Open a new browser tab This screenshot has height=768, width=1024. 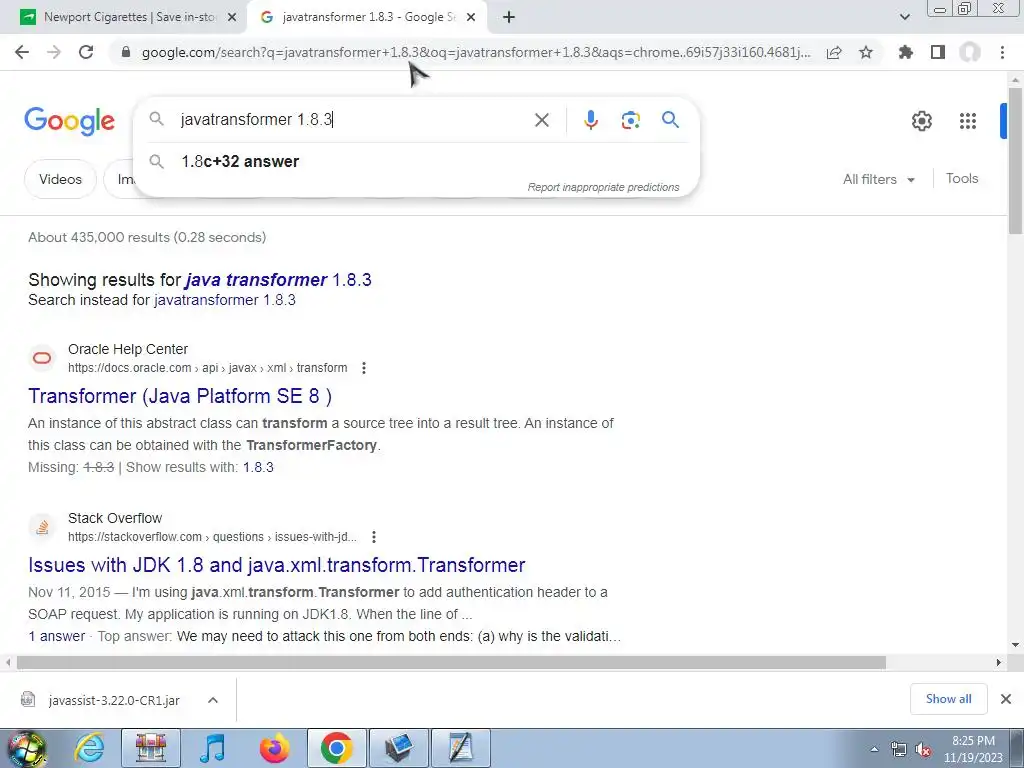tap(509, 17)
